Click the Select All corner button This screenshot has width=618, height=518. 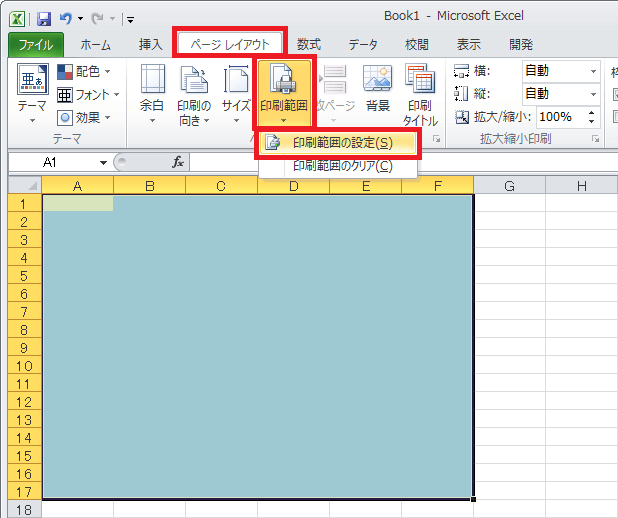(27, 186)
